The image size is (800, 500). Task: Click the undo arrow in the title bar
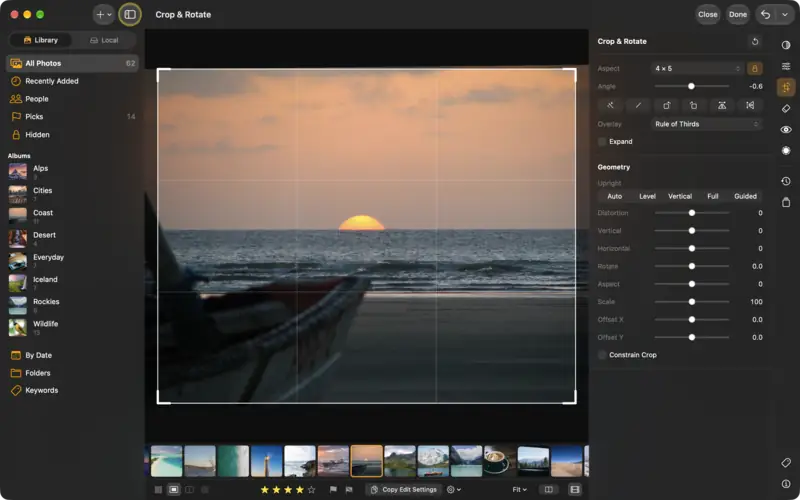pyautogui.click(x=765, y=14)
